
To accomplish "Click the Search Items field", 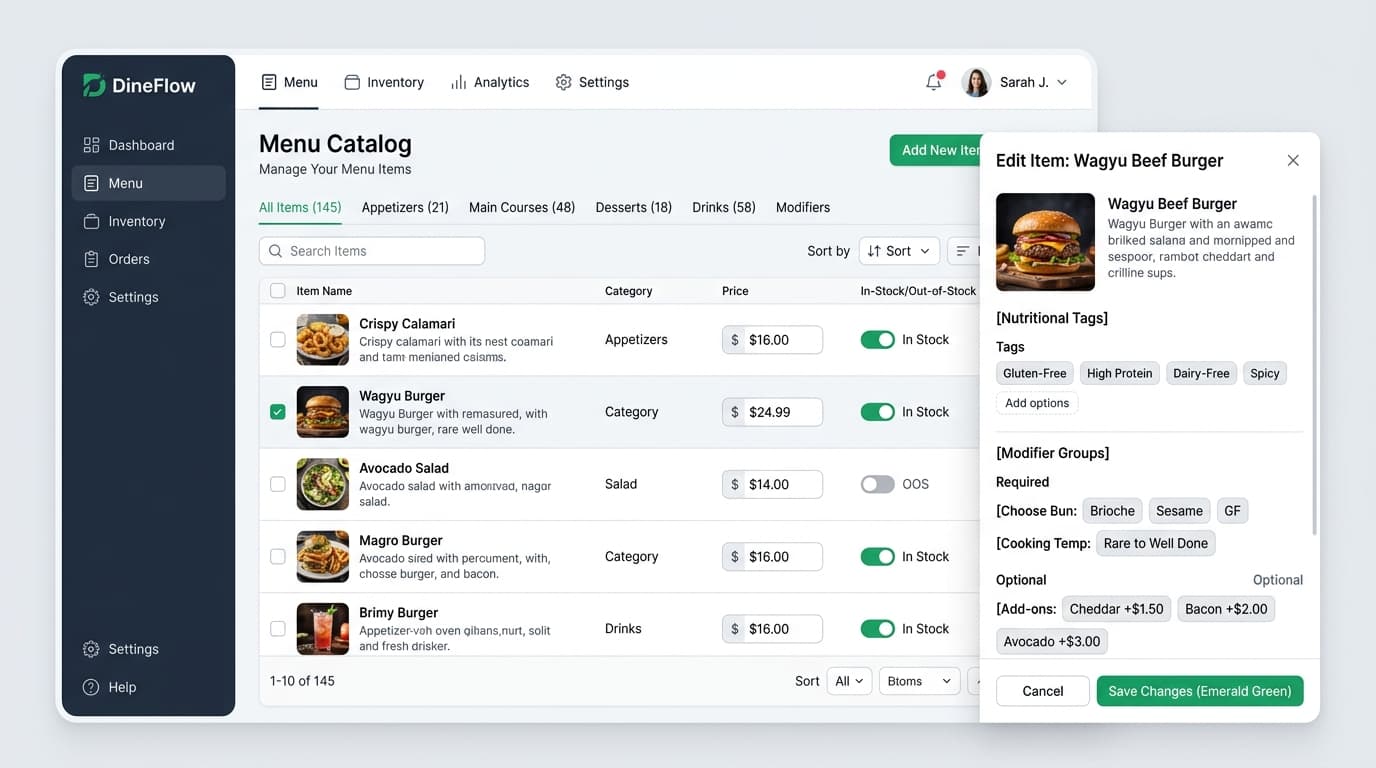I will (x=372, y=251).
